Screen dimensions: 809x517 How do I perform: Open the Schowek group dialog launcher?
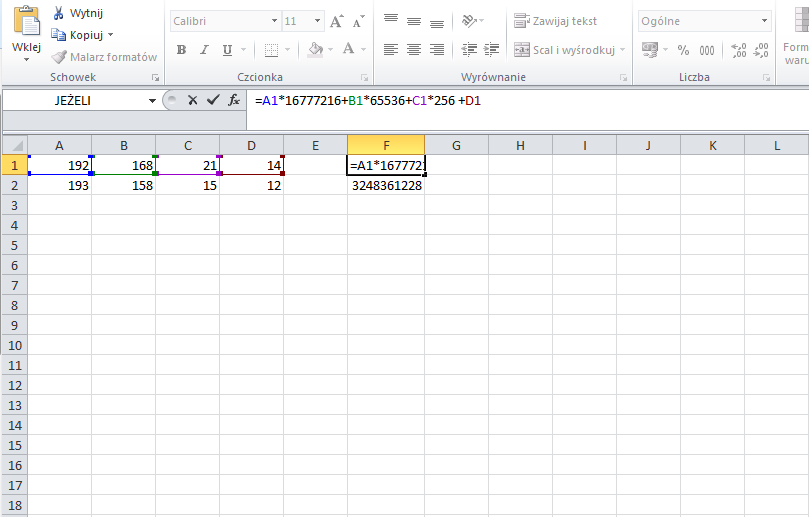(155, 78)
